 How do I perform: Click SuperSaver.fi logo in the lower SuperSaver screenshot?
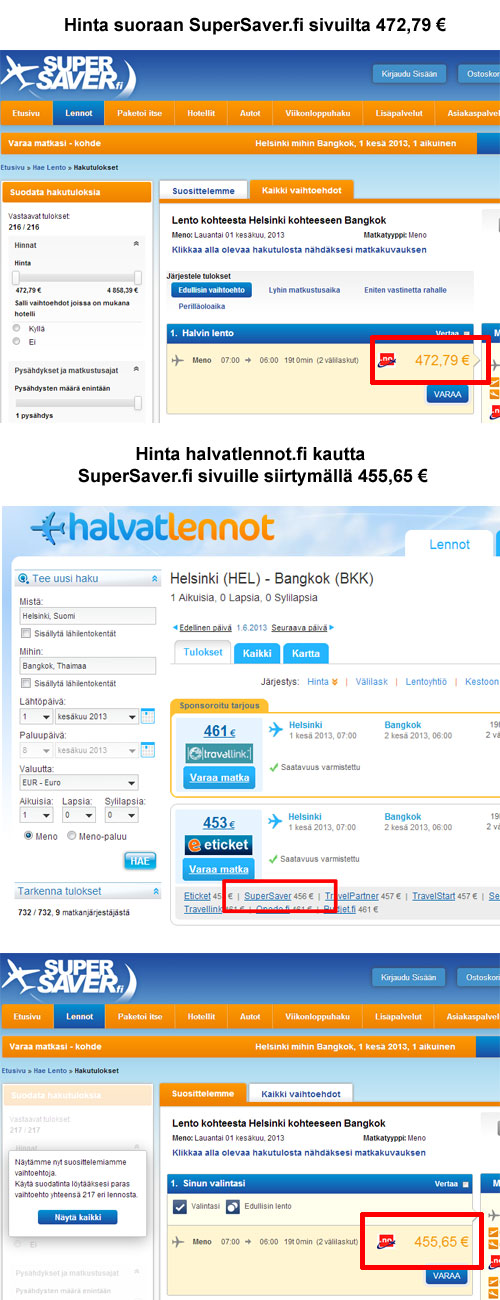pos(68,977)
